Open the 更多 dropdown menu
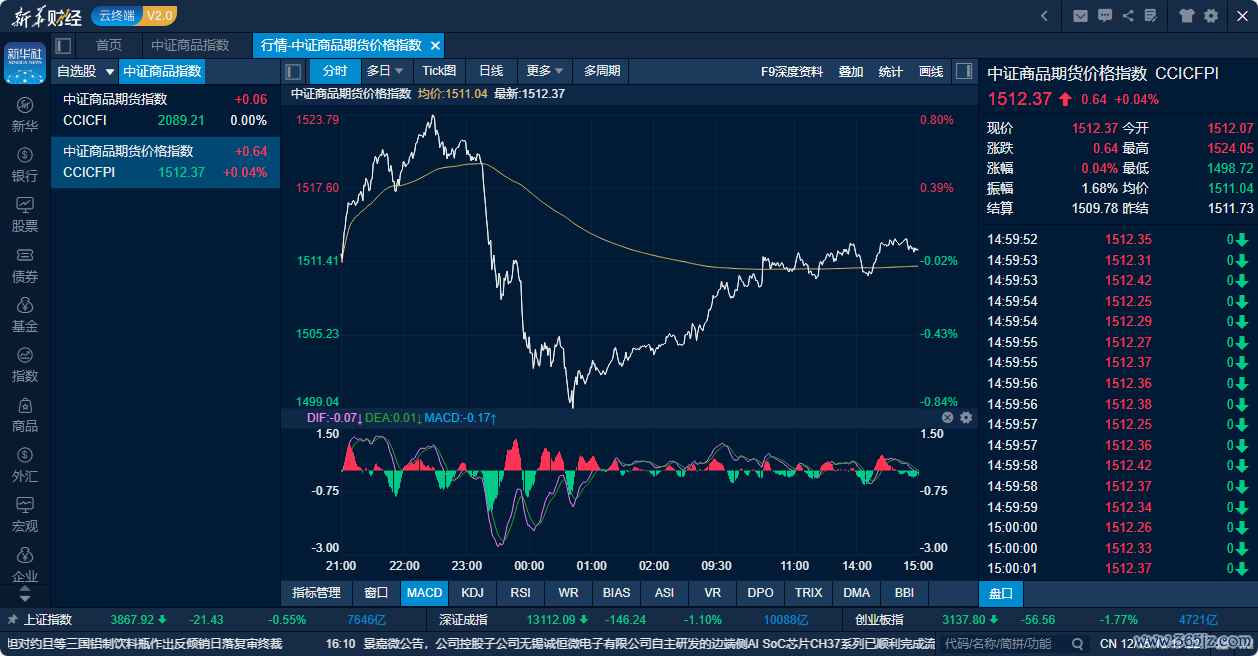 [x=545, y=71]
